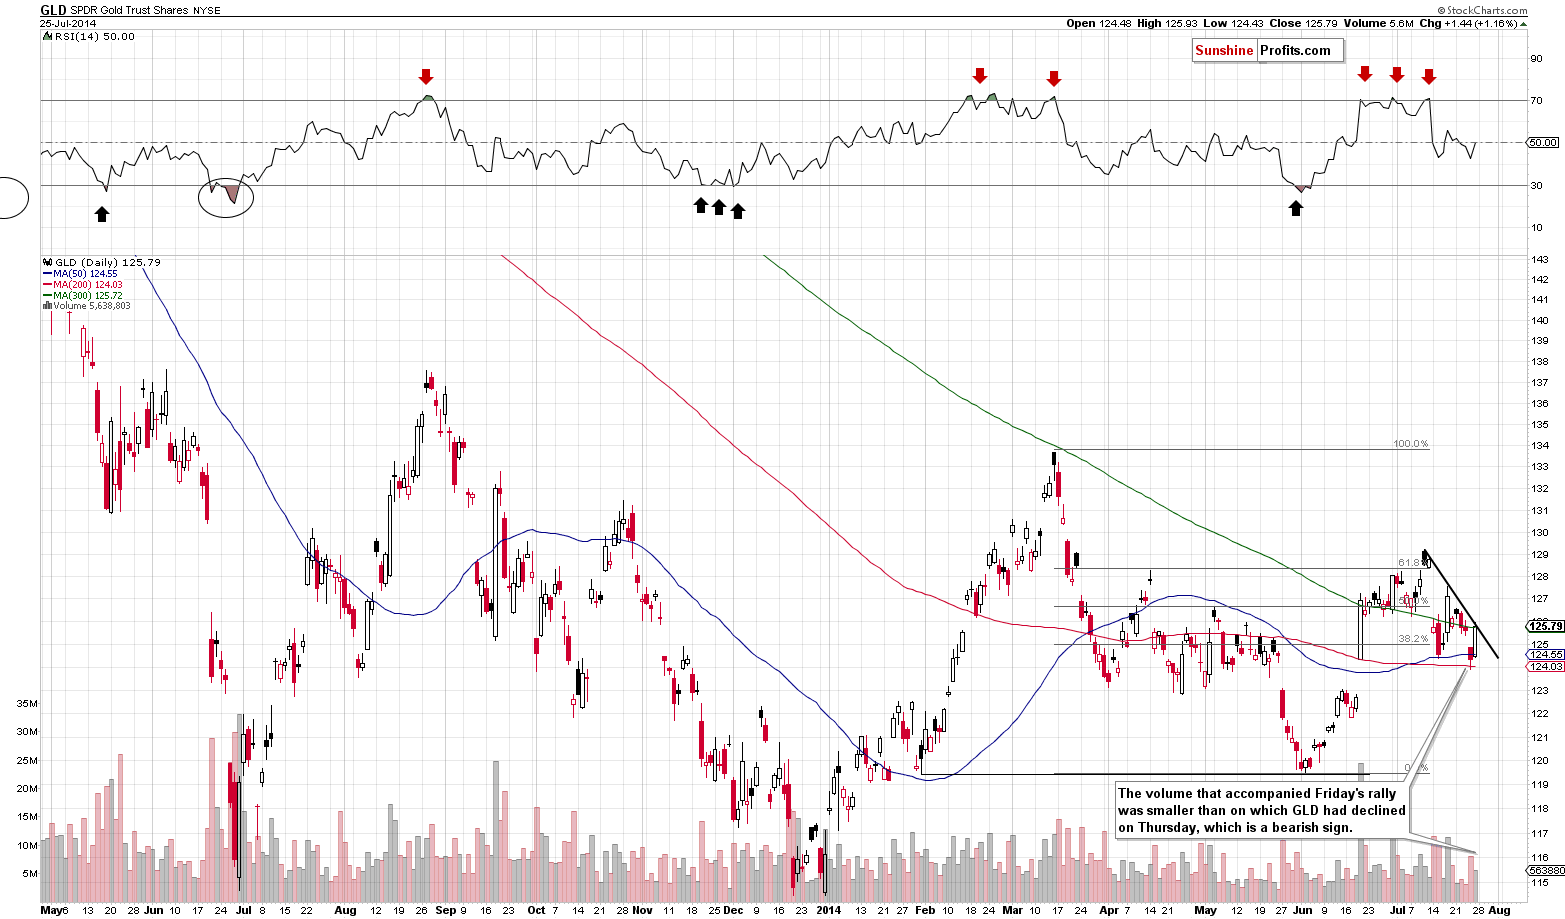Click the volume bars icon in the legend
Image resolution: width=1565 pixels, height=919 pixels.
[47, 306]
